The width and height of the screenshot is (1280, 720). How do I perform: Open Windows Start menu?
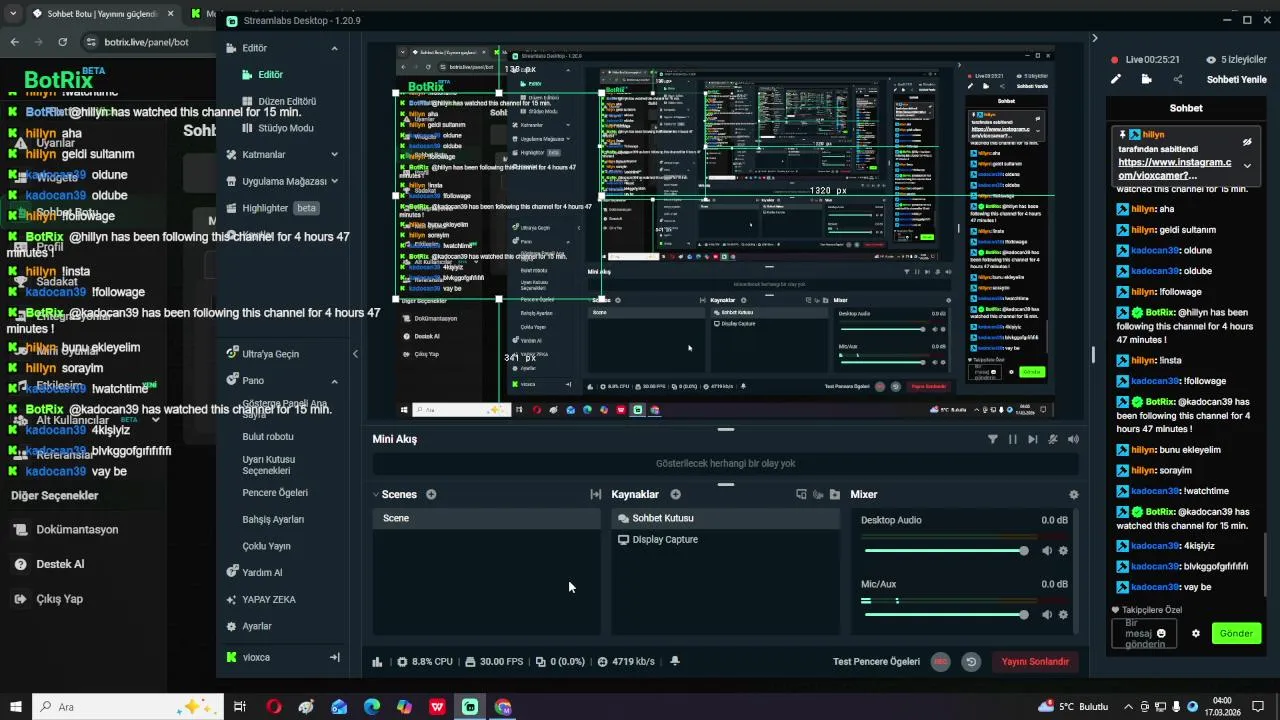pyautogui.click(x=16, y=707)
